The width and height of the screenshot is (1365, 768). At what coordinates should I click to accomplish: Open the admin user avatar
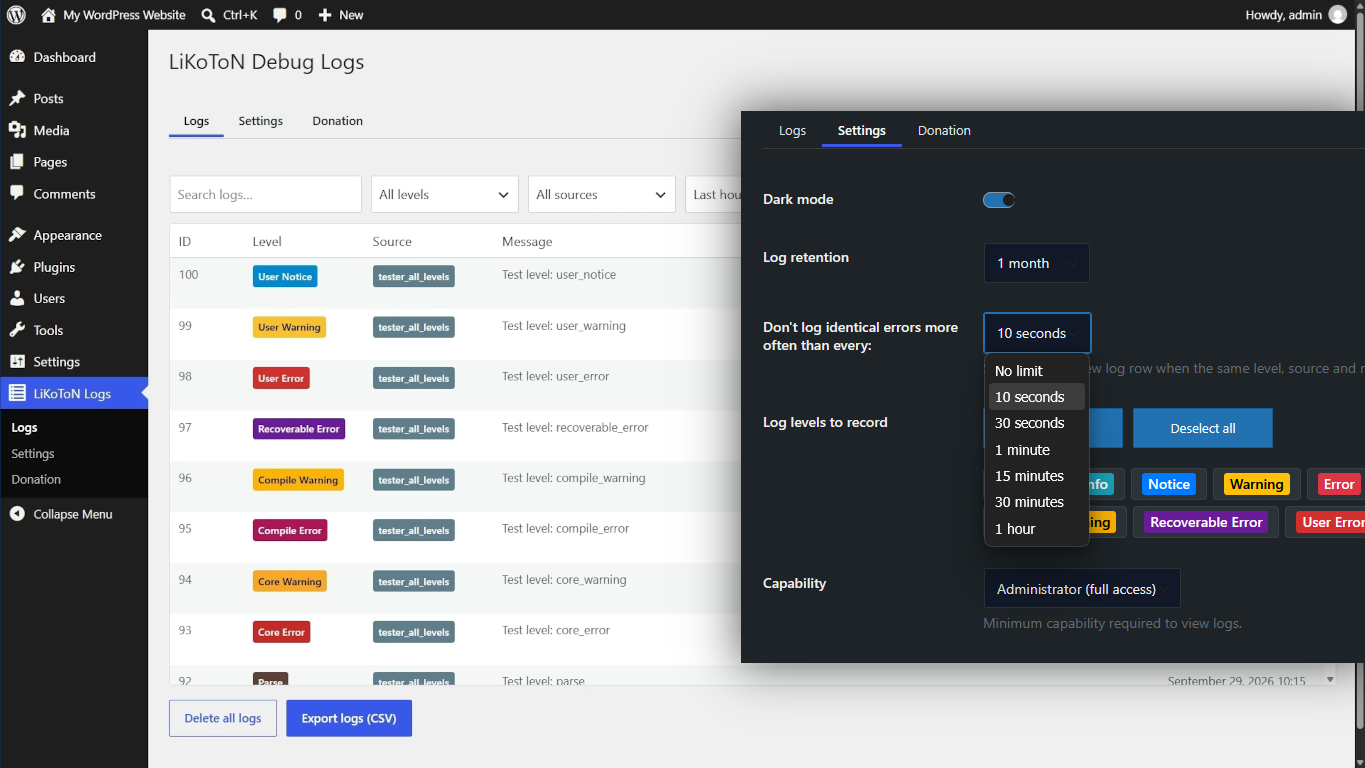(x=1338, y=15)
